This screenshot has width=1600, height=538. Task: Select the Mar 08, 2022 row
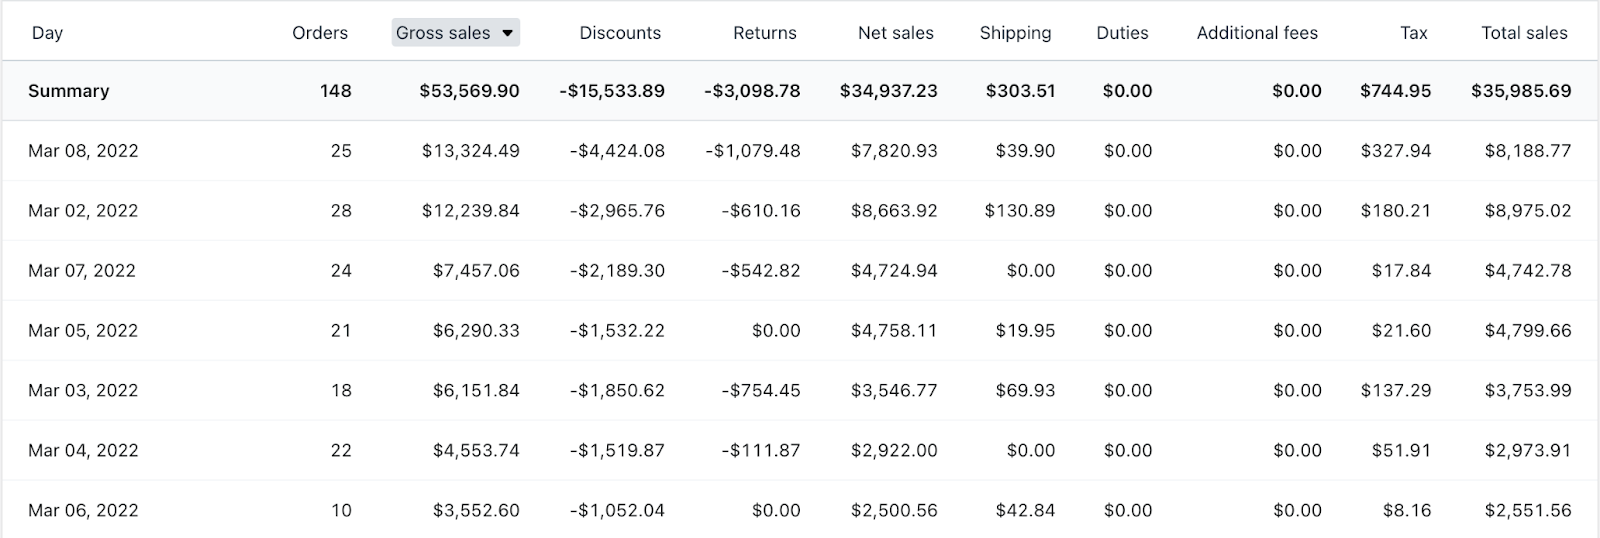coord(83,151)
